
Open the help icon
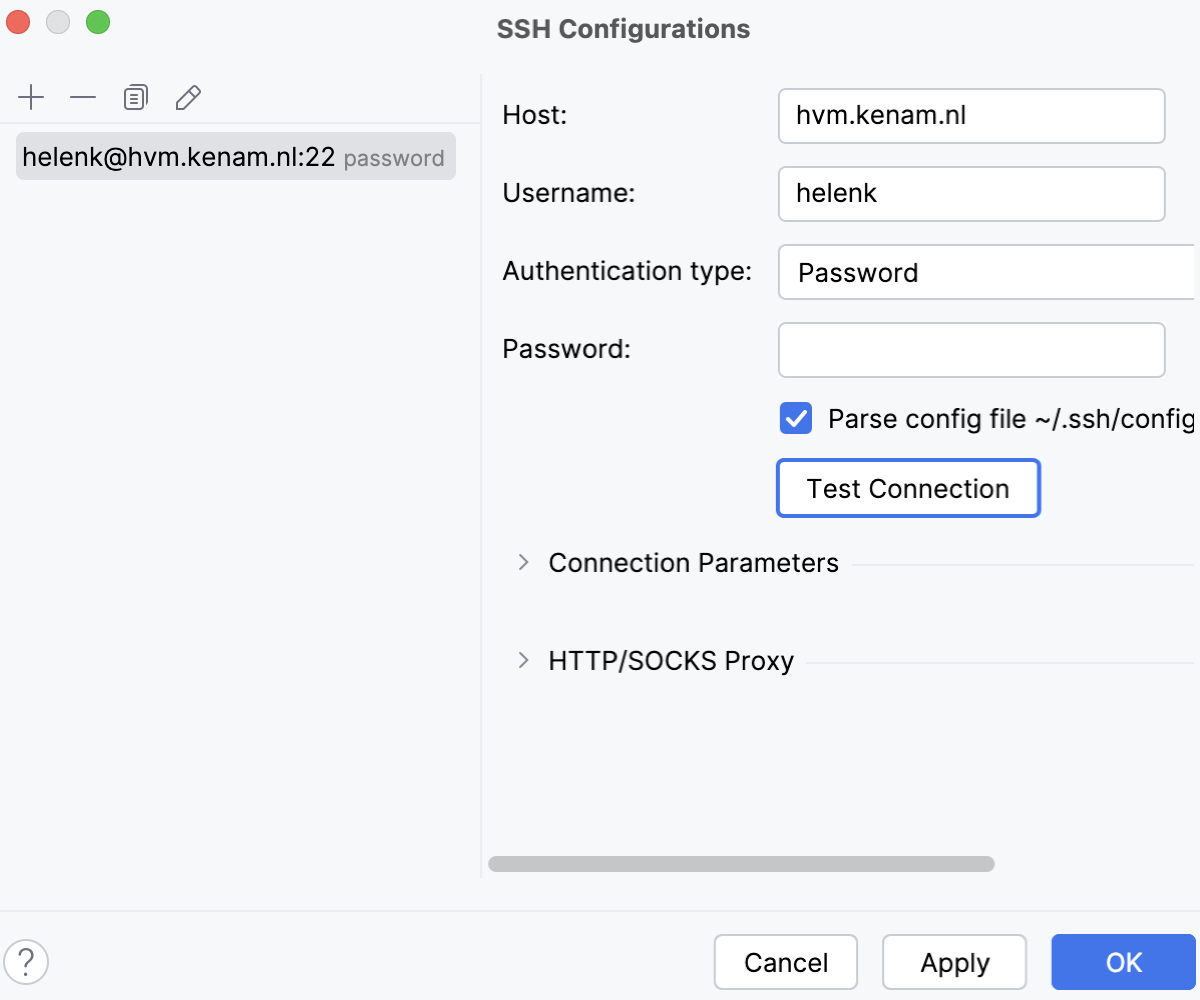tap(27, 961)
